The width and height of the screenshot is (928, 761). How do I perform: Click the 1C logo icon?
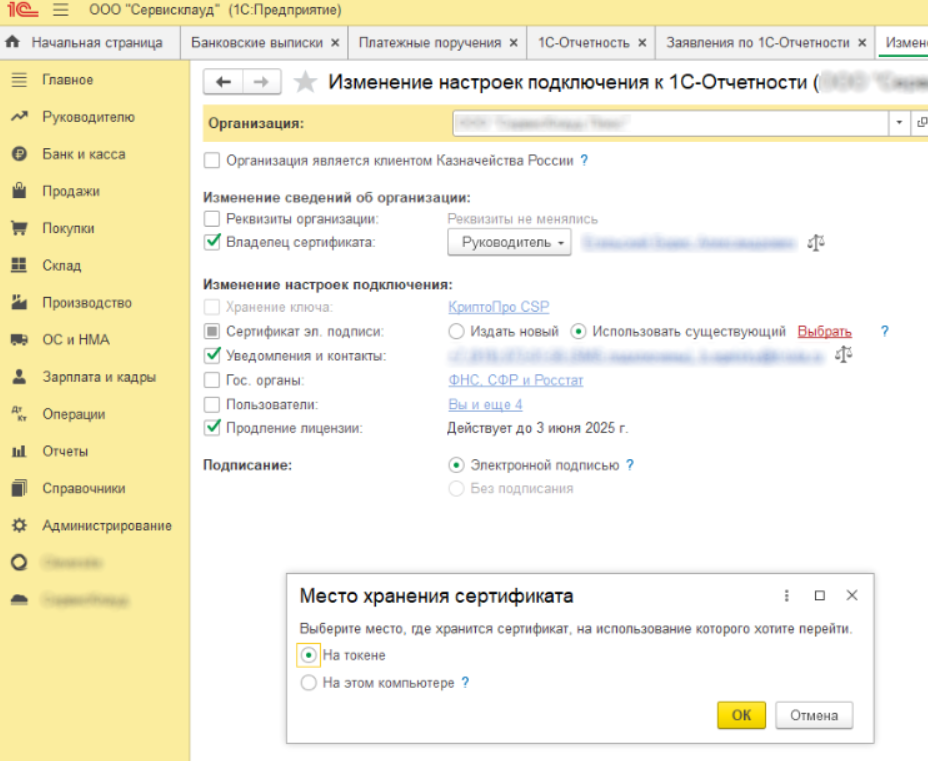pyautogui.click(x=22, y=10)
